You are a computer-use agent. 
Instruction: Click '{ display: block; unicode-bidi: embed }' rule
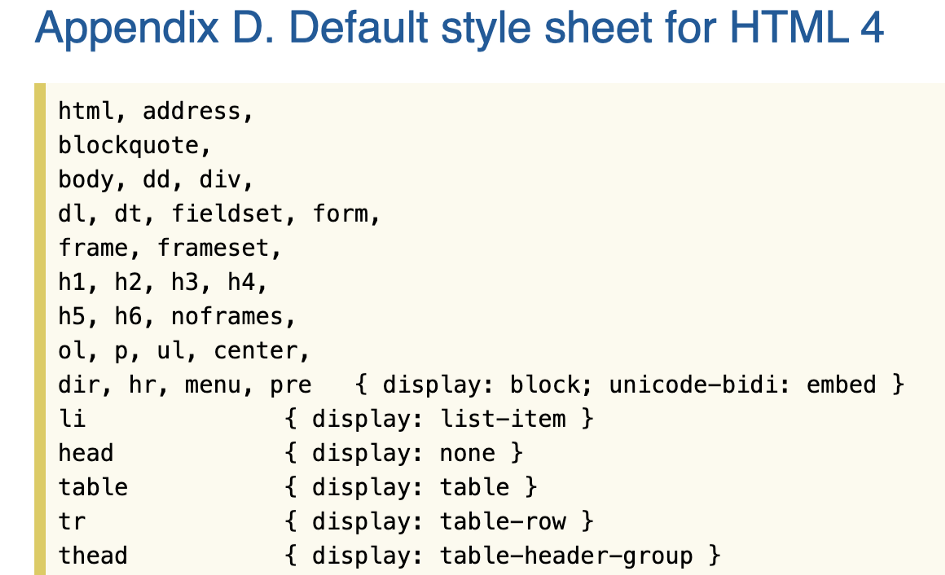(630, 385)
